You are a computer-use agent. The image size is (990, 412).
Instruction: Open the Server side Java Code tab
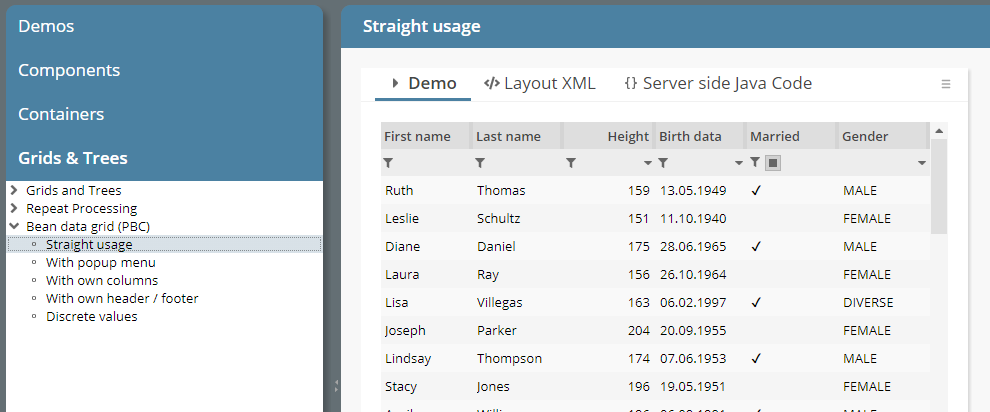pyautogui.click(x=717, y=84)
